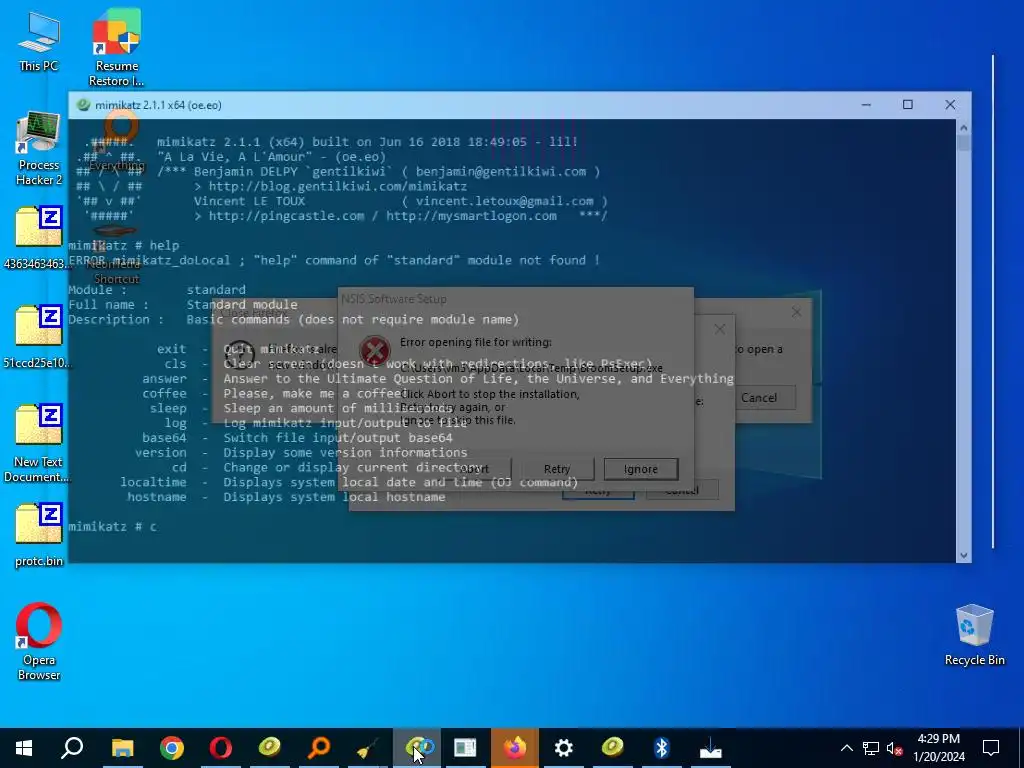Screen dimensions: 1024x768
Task: Click Ignore in the NSIS Software Setup dialog
Action: (x=641, y=469)
